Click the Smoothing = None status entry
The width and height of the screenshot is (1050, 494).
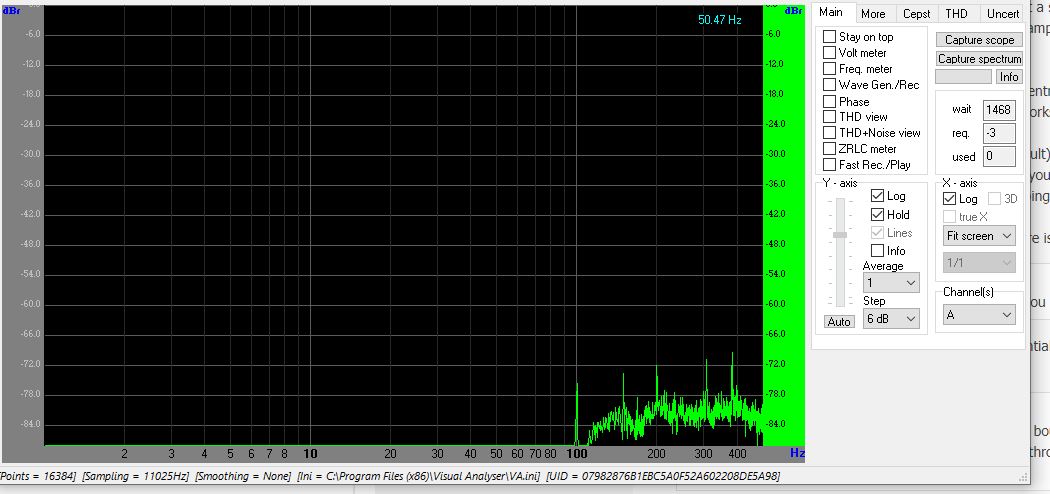(x=243, y=476)
